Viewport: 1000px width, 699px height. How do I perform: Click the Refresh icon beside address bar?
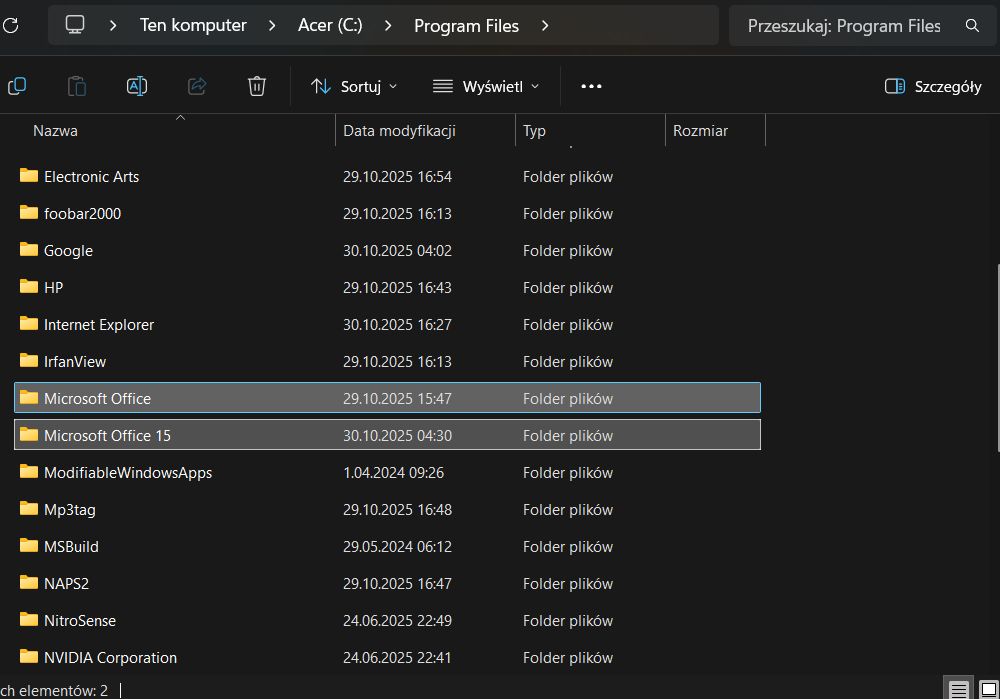tap(11, 26)
